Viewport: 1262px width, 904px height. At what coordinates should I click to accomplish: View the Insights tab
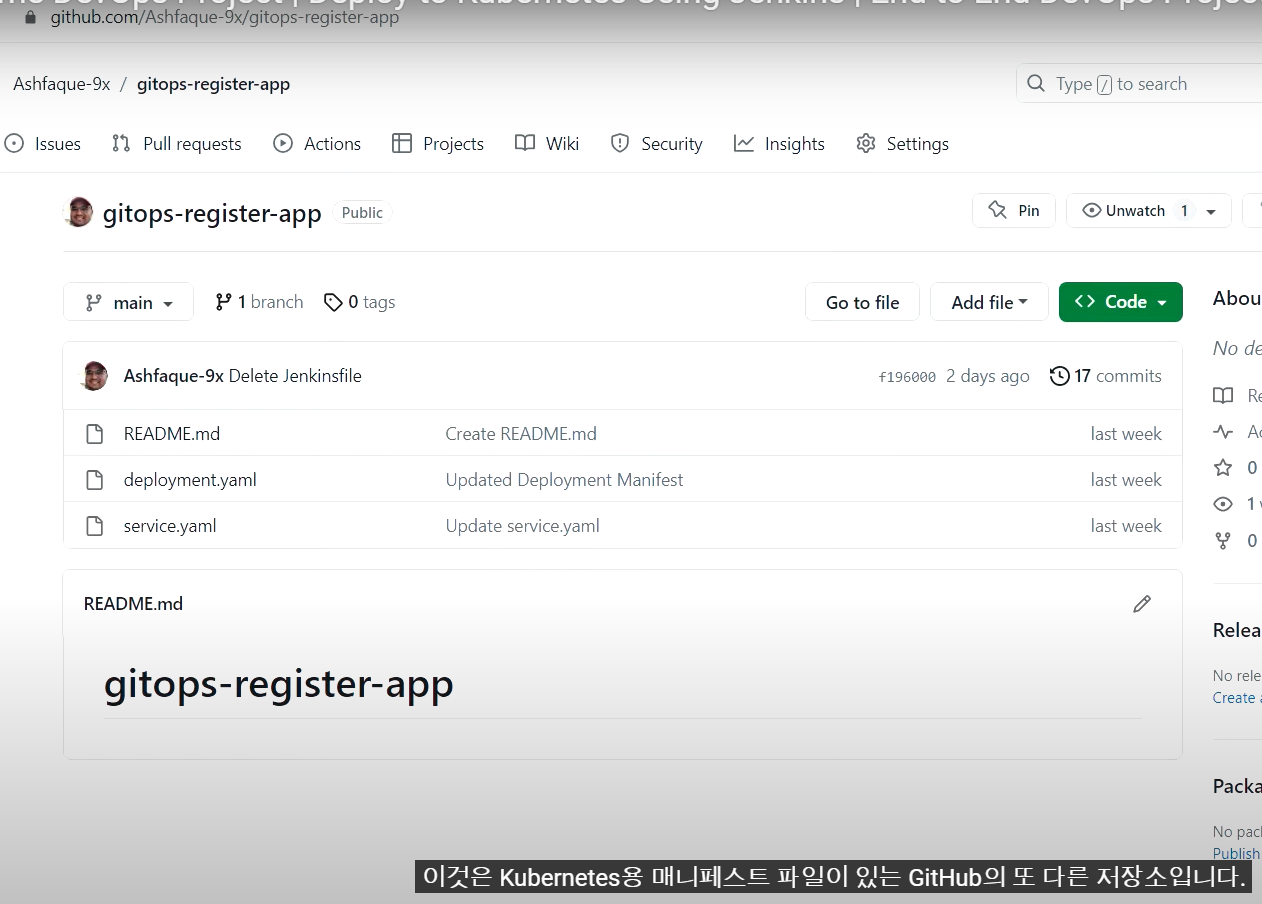pyautogui.click(x=779, y=144)
